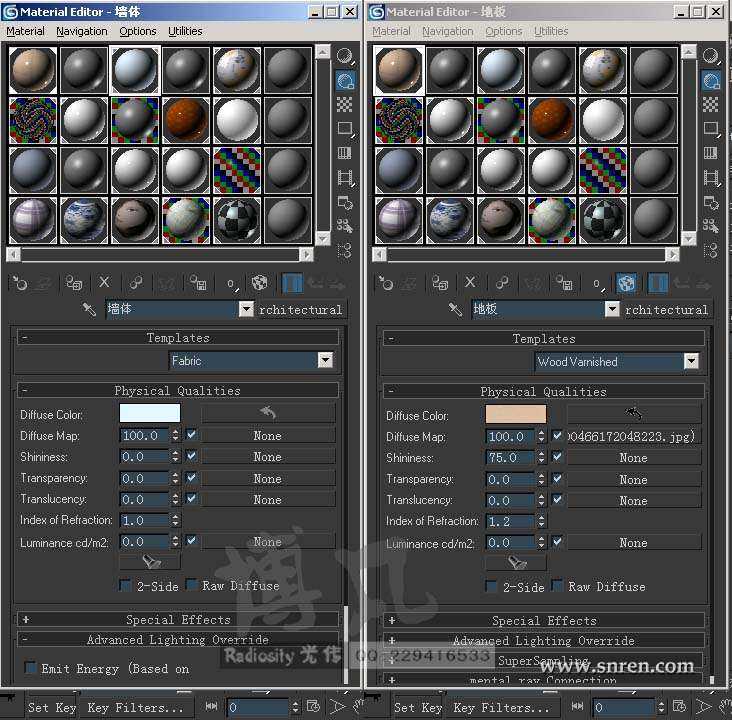The width and height of the screenshot is (732, 720).
Task: Enable 2-Side checkbox in left editor
Action: [126, 585]
